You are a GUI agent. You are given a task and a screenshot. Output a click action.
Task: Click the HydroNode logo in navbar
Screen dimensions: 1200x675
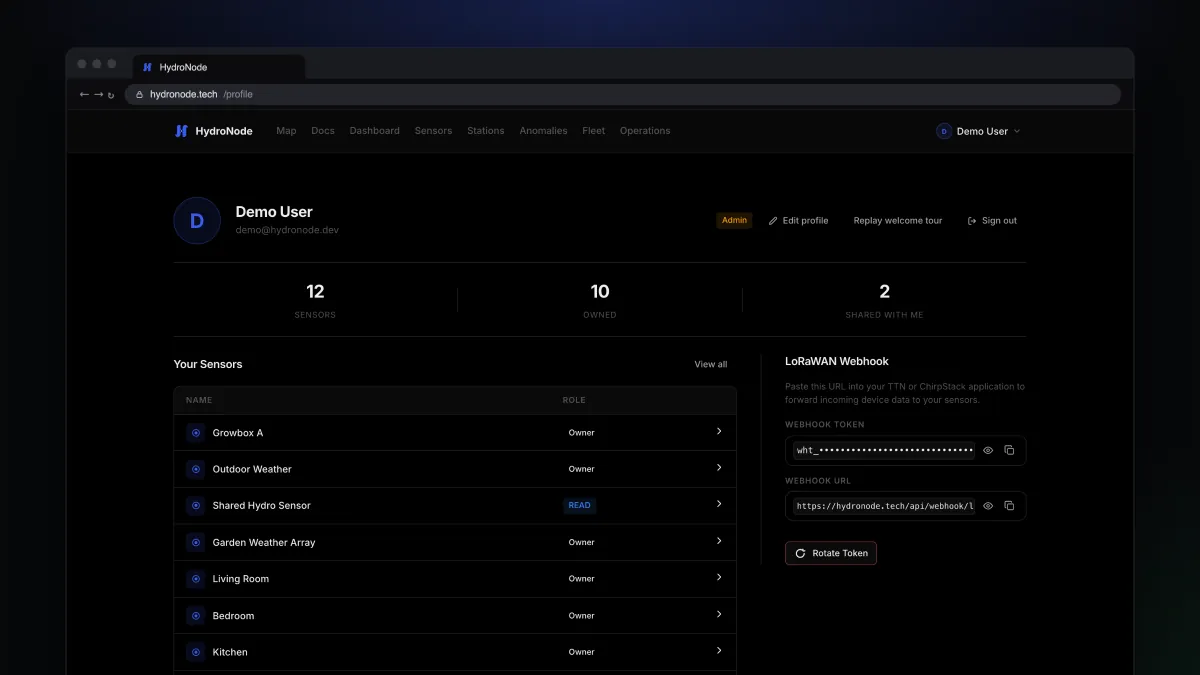coord(213,131)
